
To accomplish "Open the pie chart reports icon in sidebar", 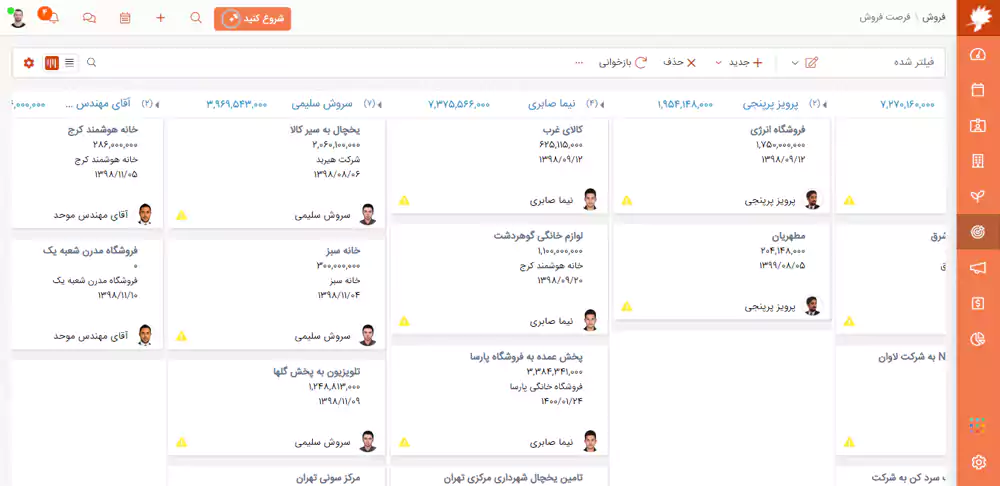I will point(978,338).
